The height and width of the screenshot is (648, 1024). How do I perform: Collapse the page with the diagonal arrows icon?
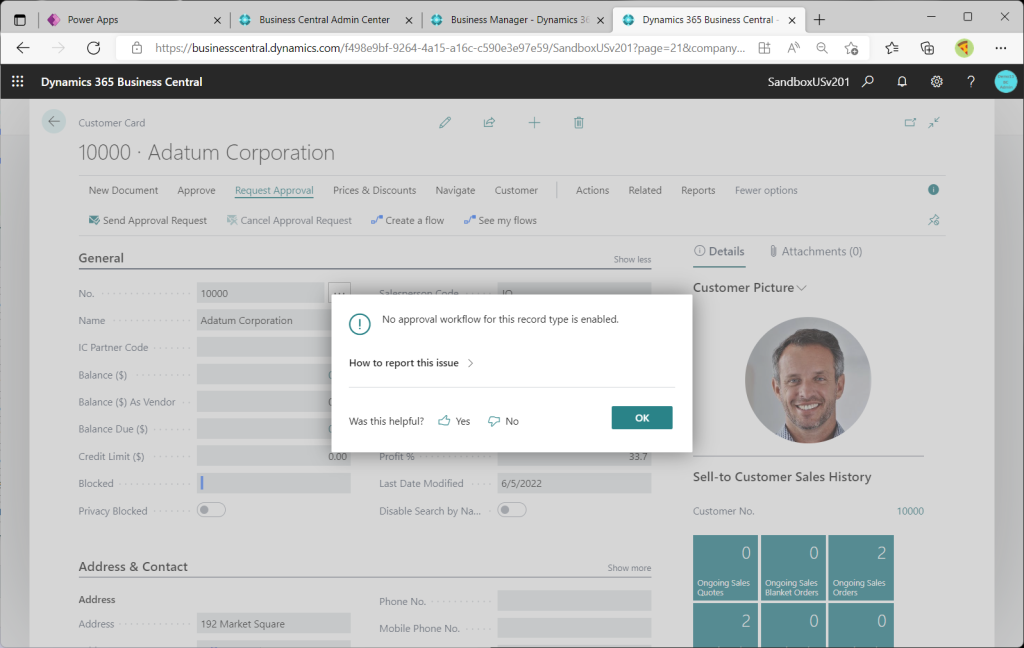[x=935, y=122]
